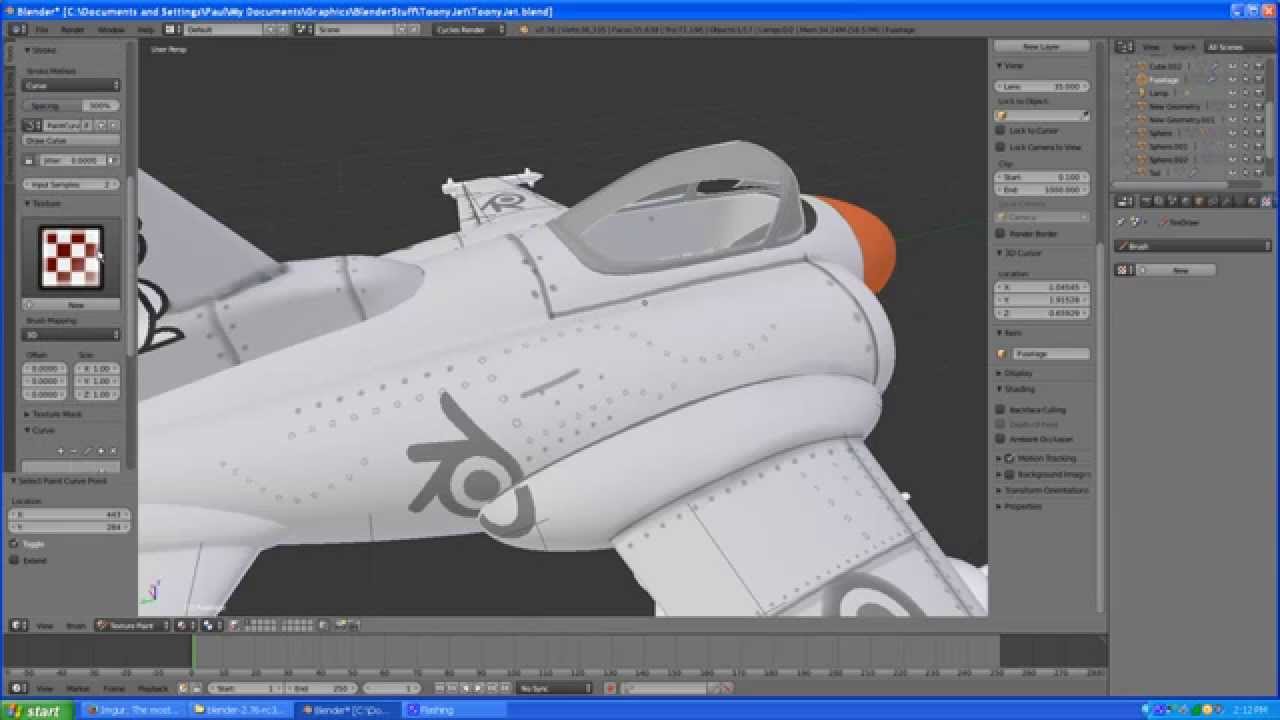1280x720 pixels.
Task: Click the Windows start button
Action: pyautogui.click(x=36, y=711)
